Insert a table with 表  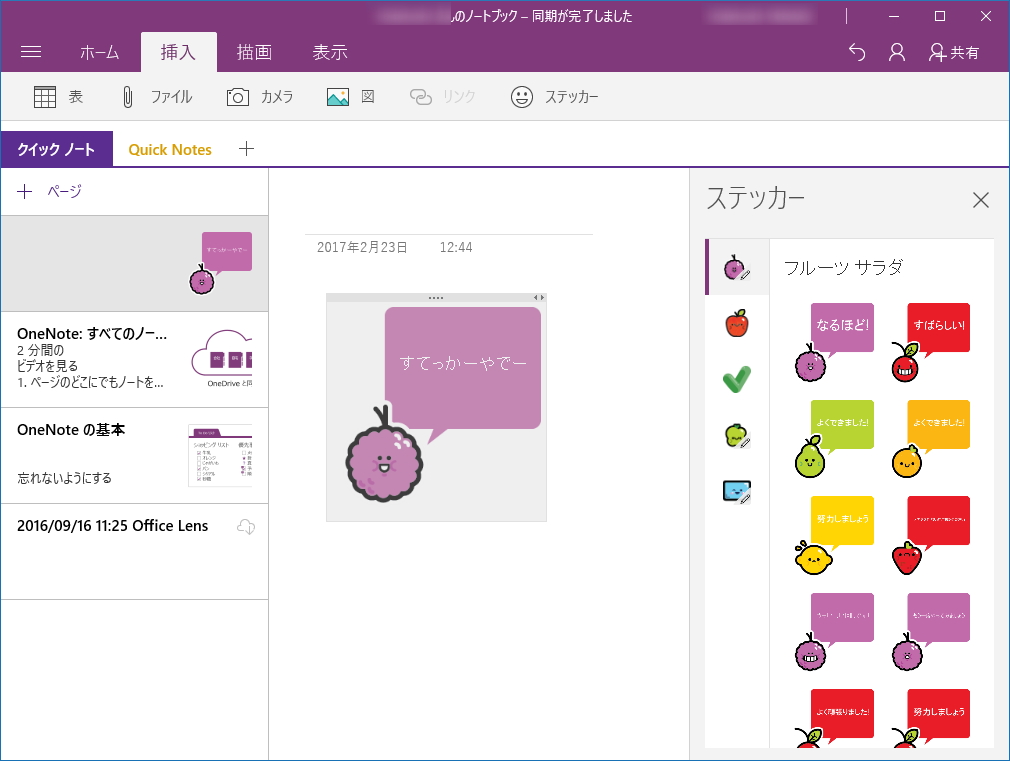point(58,97)
